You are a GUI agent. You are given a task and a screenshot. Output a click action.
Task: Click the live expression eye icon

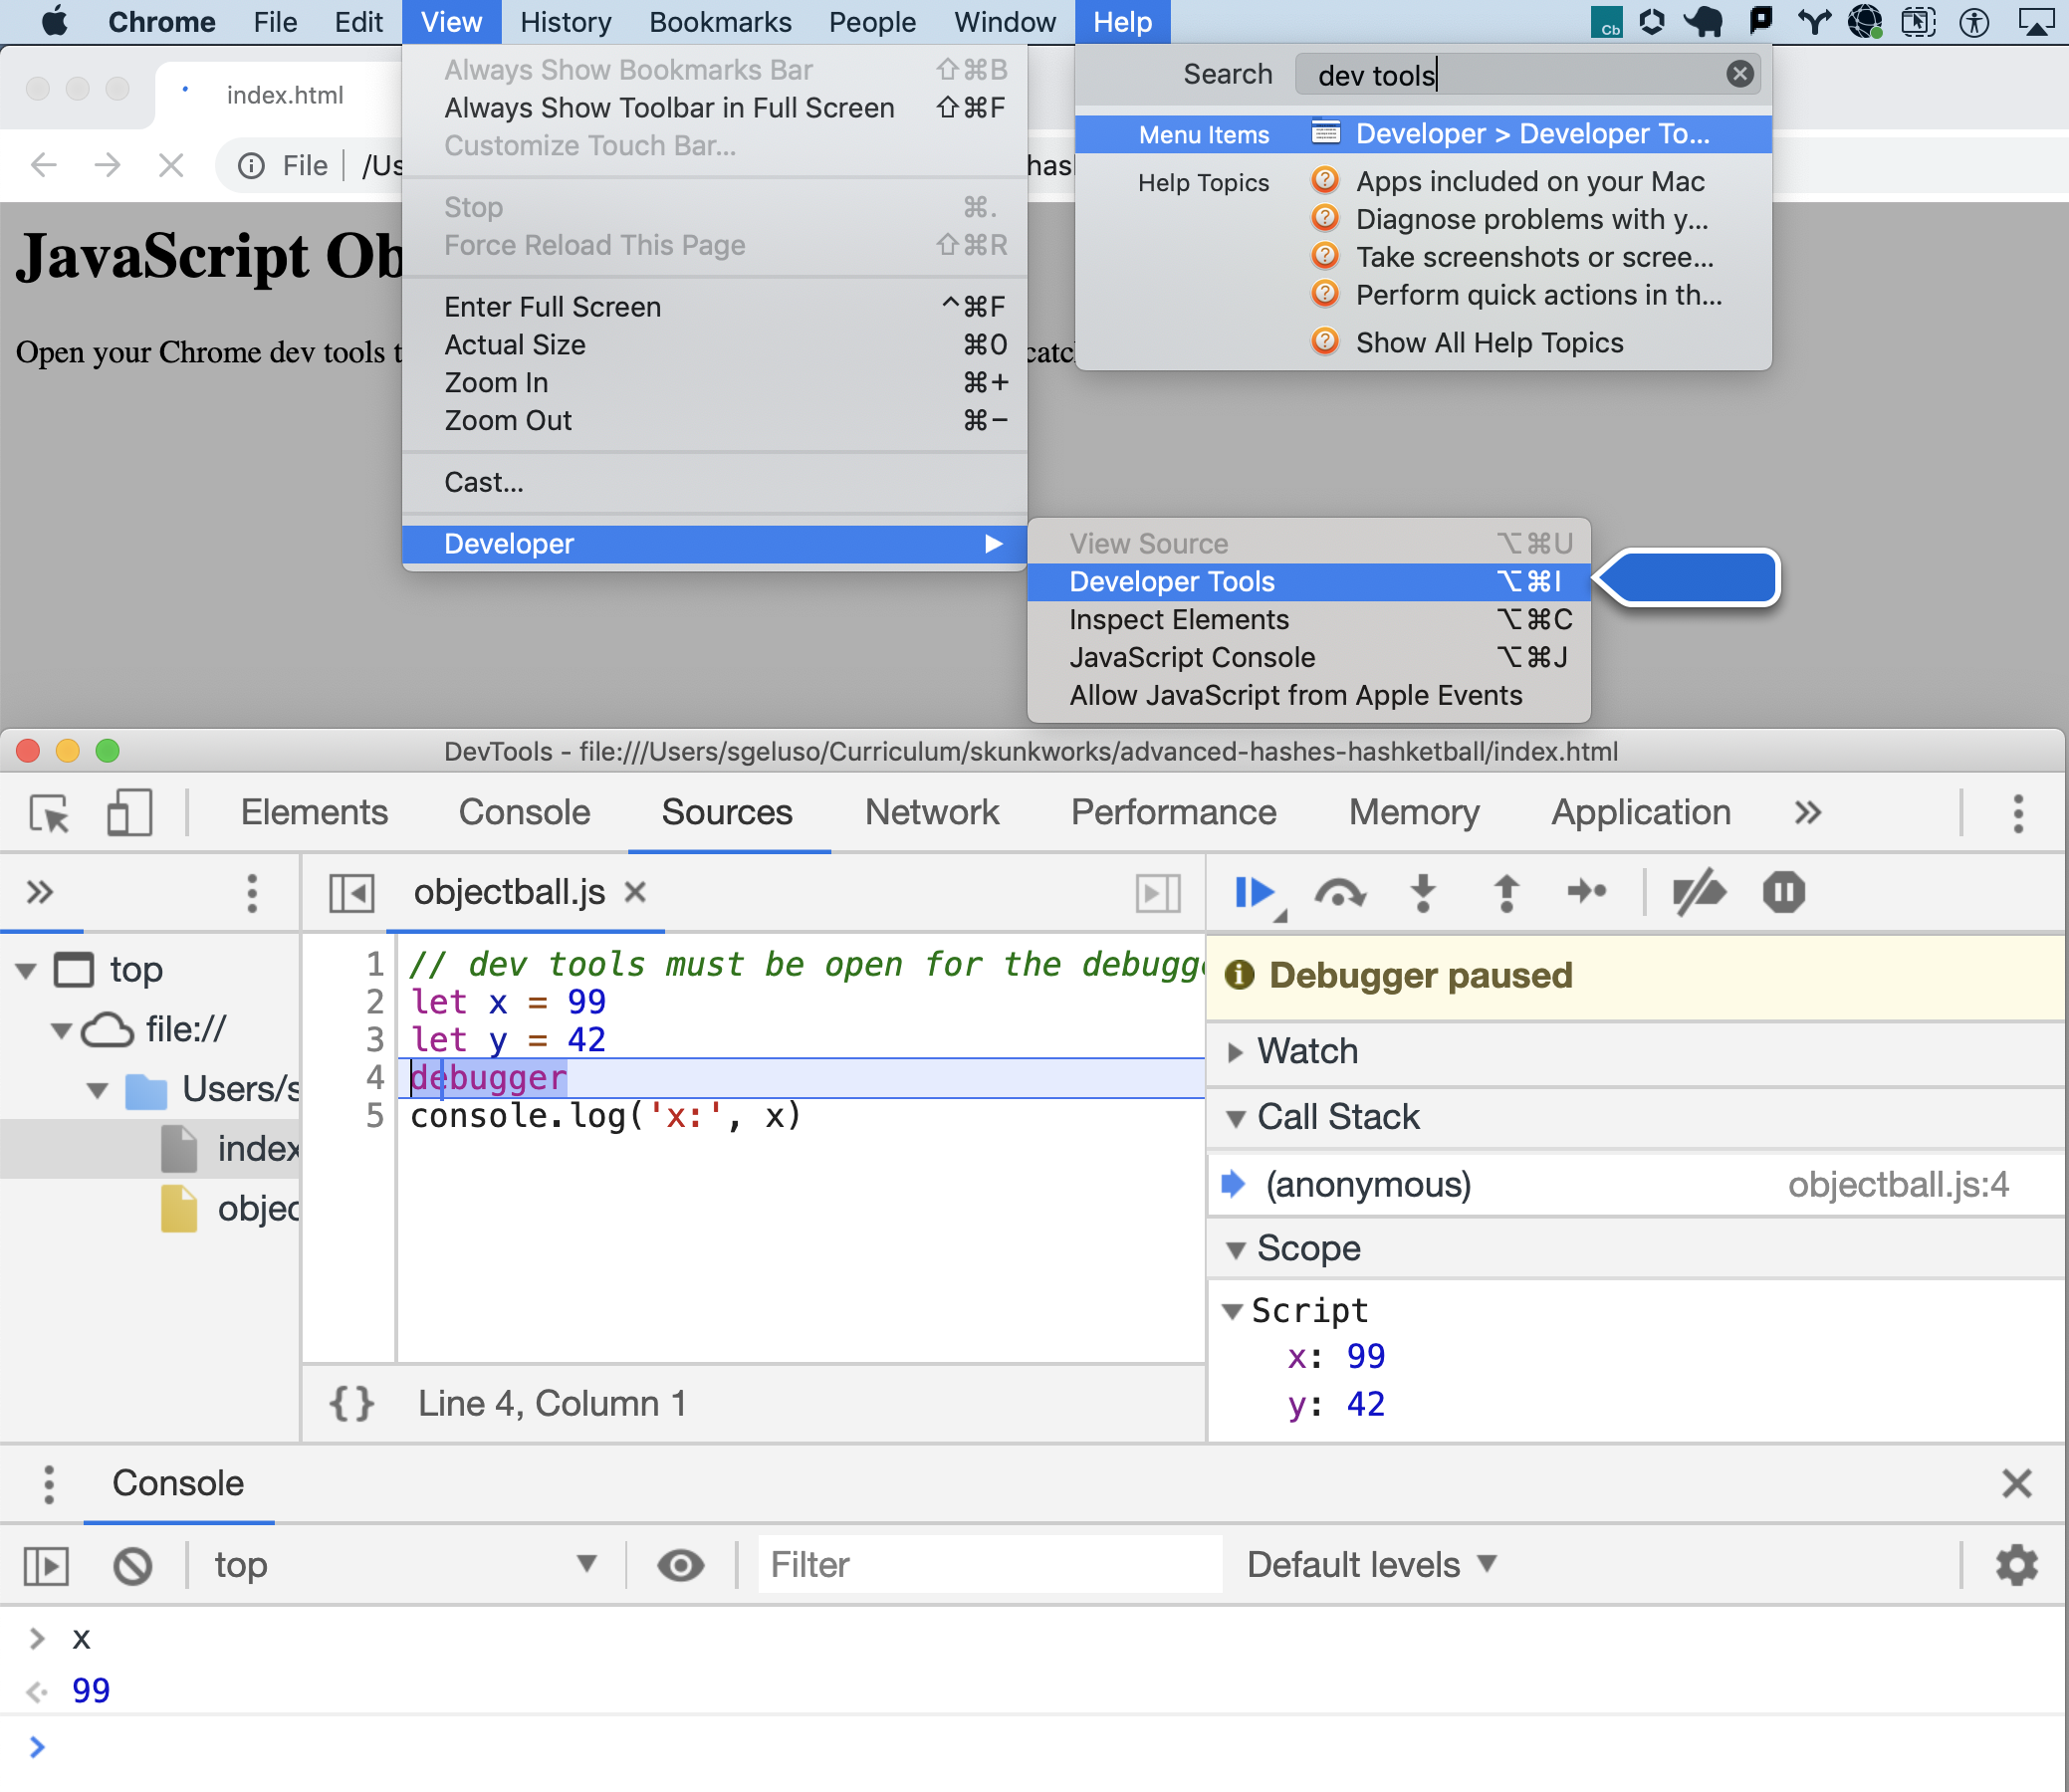click(680, 1565)
